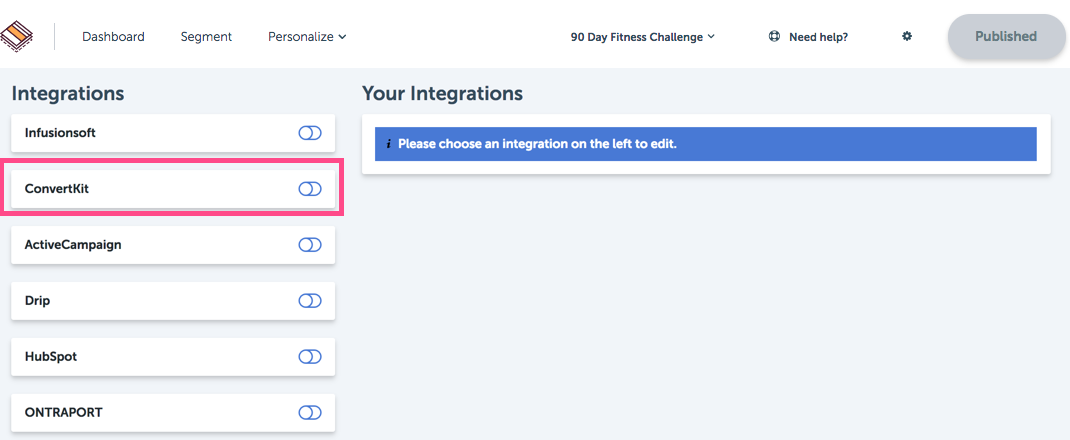Select the ConvertKit integration row
Screen dimensions: 1070x440
pyautogui.click(x=173, y=189)
